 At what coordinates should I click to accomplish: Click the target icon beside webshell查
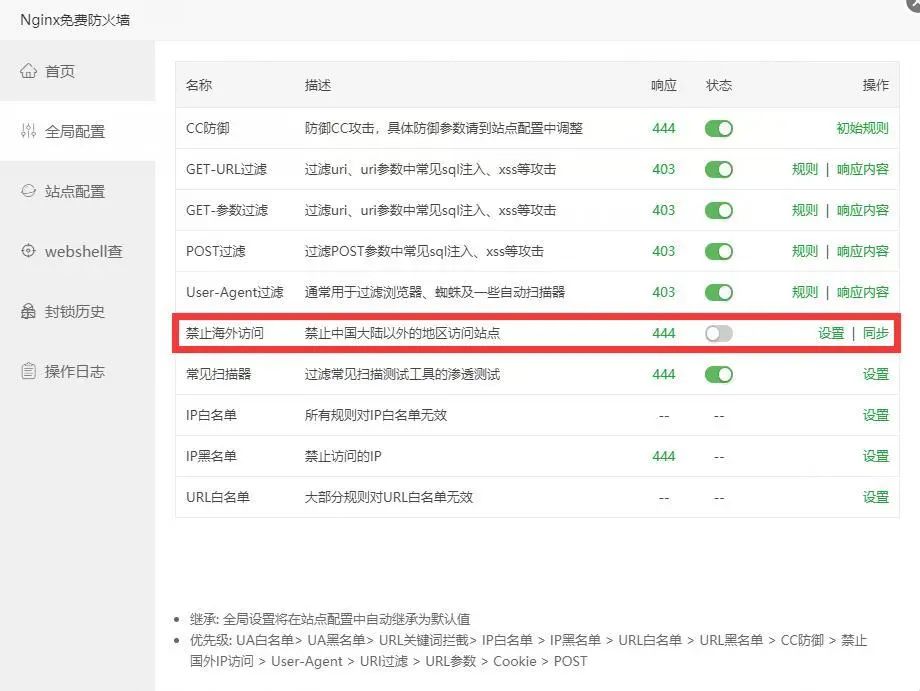28,250
